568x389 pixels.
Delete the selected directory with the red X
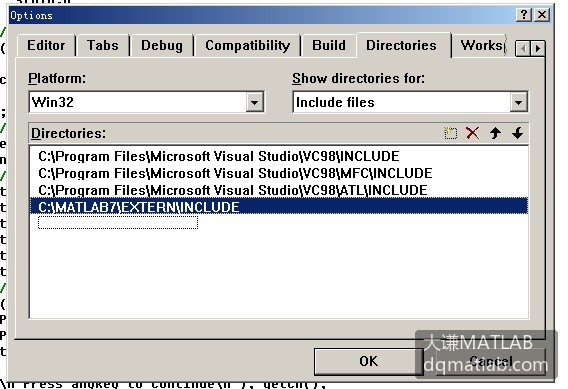pos(472,133)
